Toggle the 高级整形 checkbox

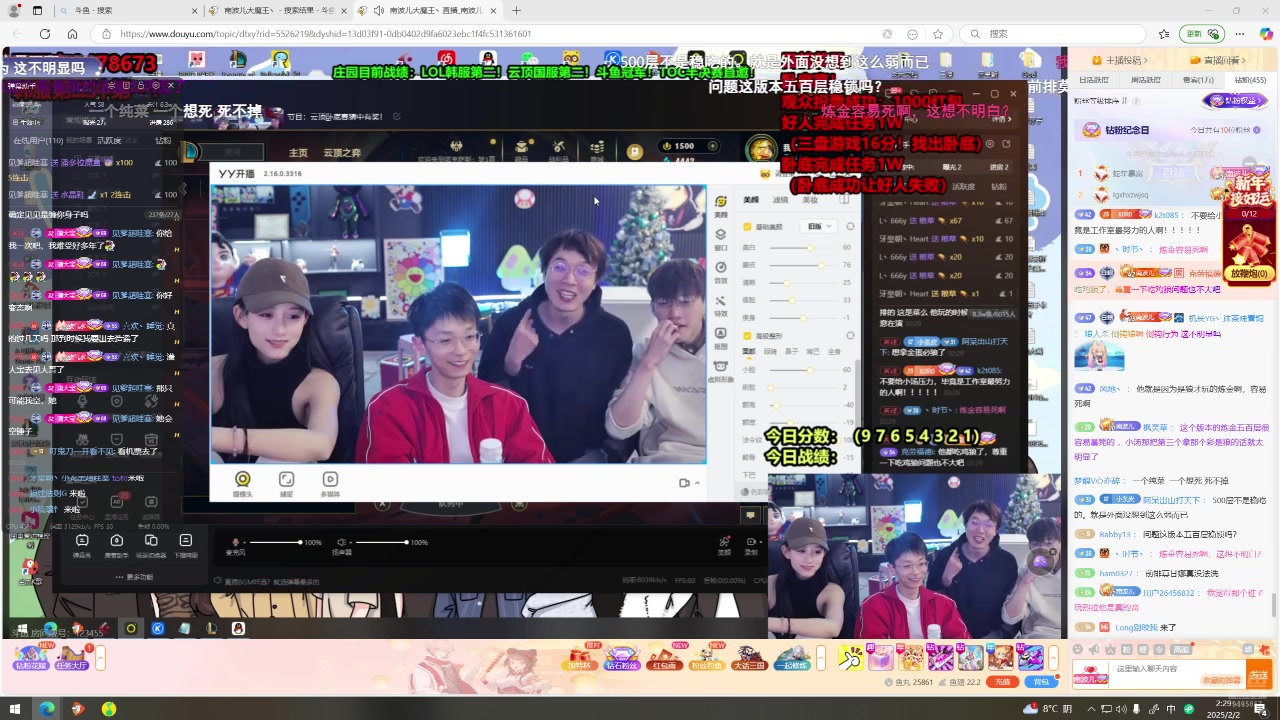click(x=747, y=337)
